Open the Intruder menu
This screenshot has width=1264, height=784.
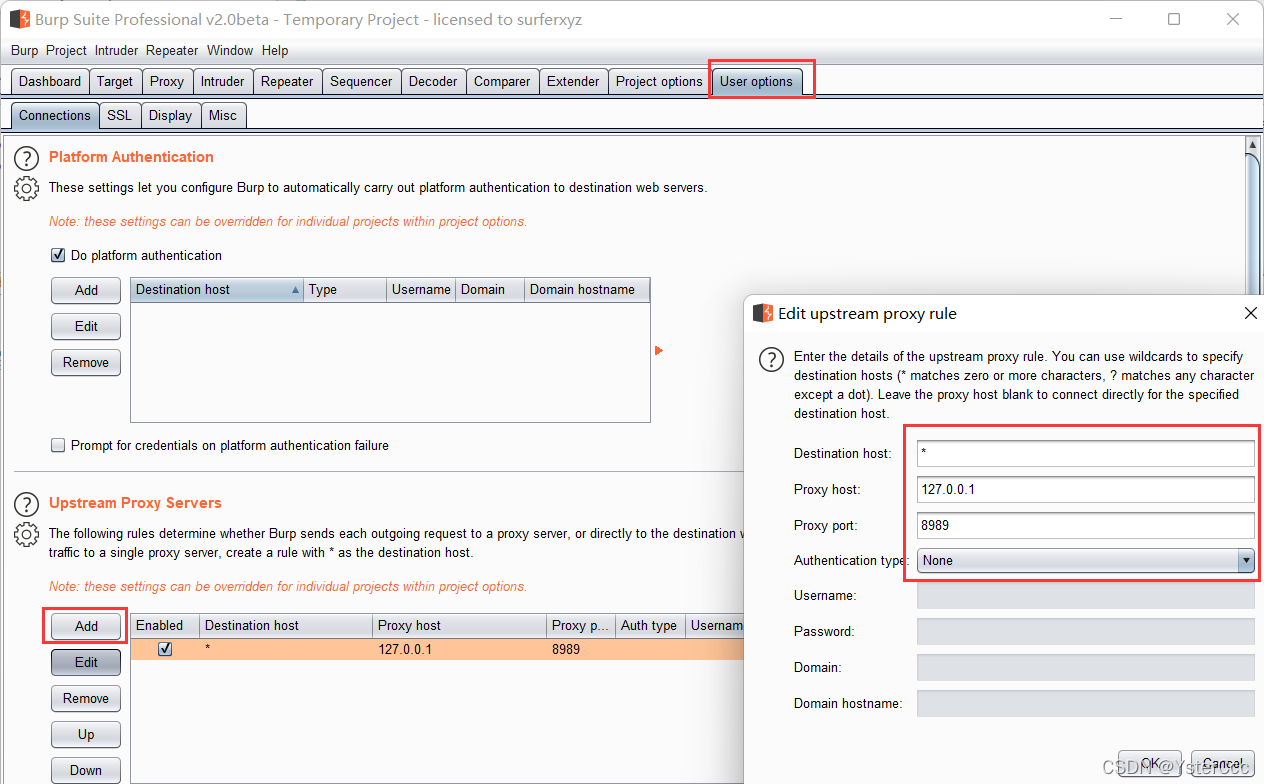[x=117, y=50]
